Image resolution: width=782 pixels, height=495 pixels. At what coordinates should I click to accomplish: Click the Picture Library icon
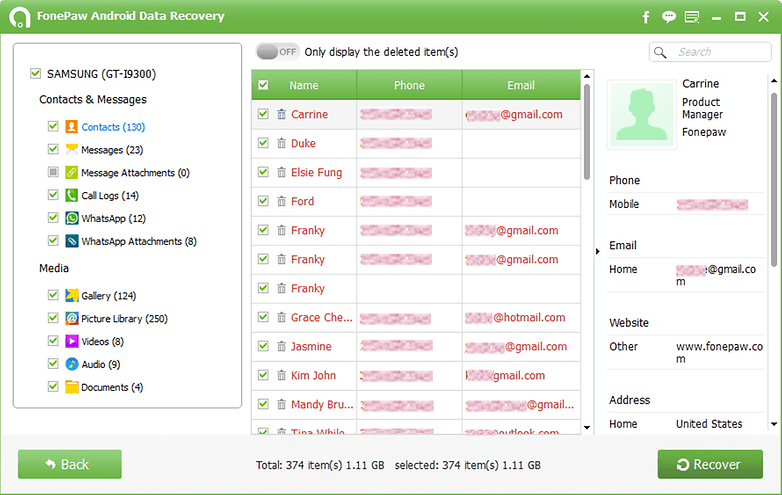point(72,319)
